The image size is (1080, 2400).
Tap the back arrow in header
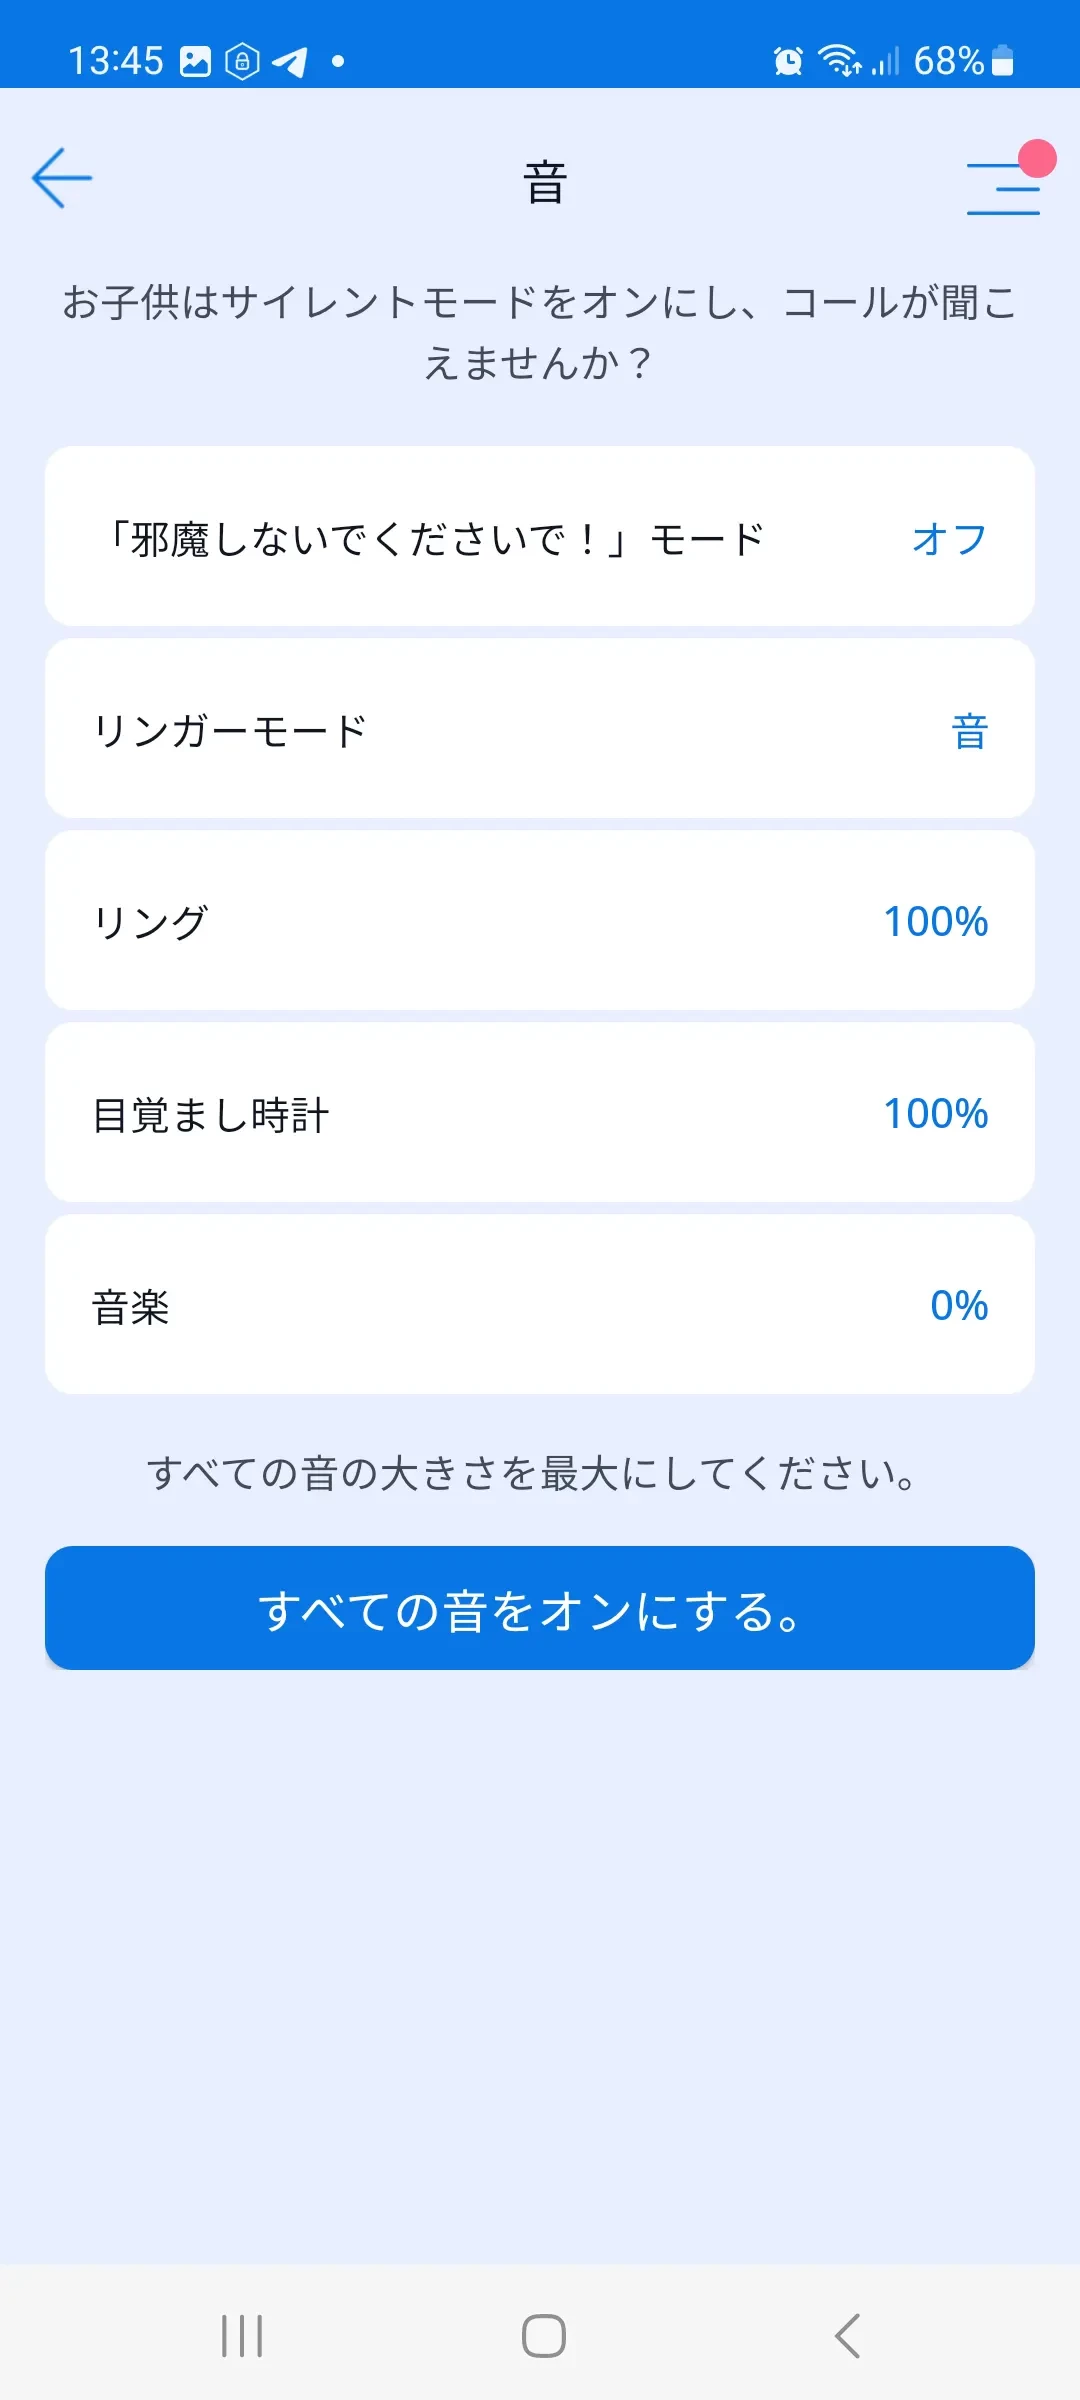coord(62,178)
